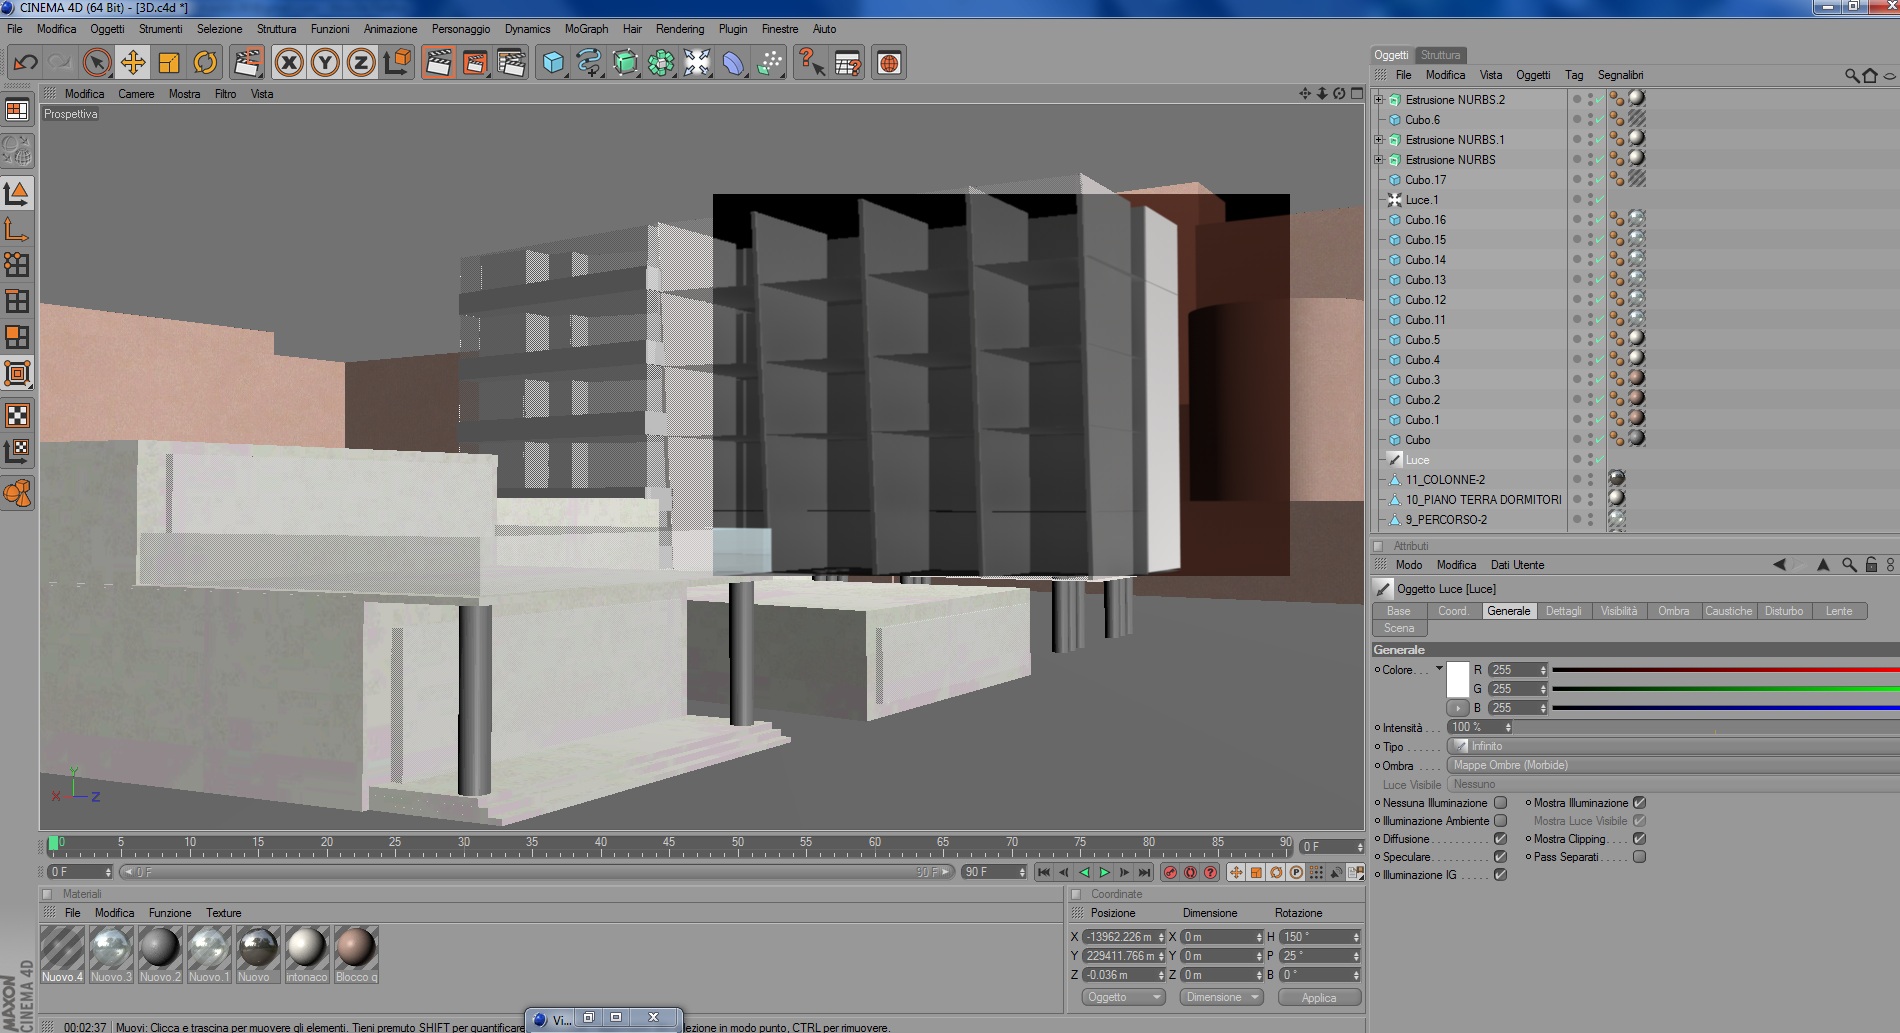1900x1033 pixels.
Task: Activate the Rotate tool in top toolbar
Action: click(205, 63)
